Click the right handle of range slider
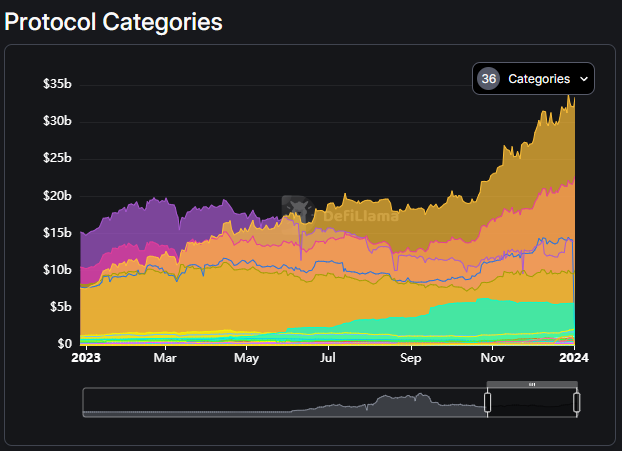622x451 pixels. [x=577, y=403]
